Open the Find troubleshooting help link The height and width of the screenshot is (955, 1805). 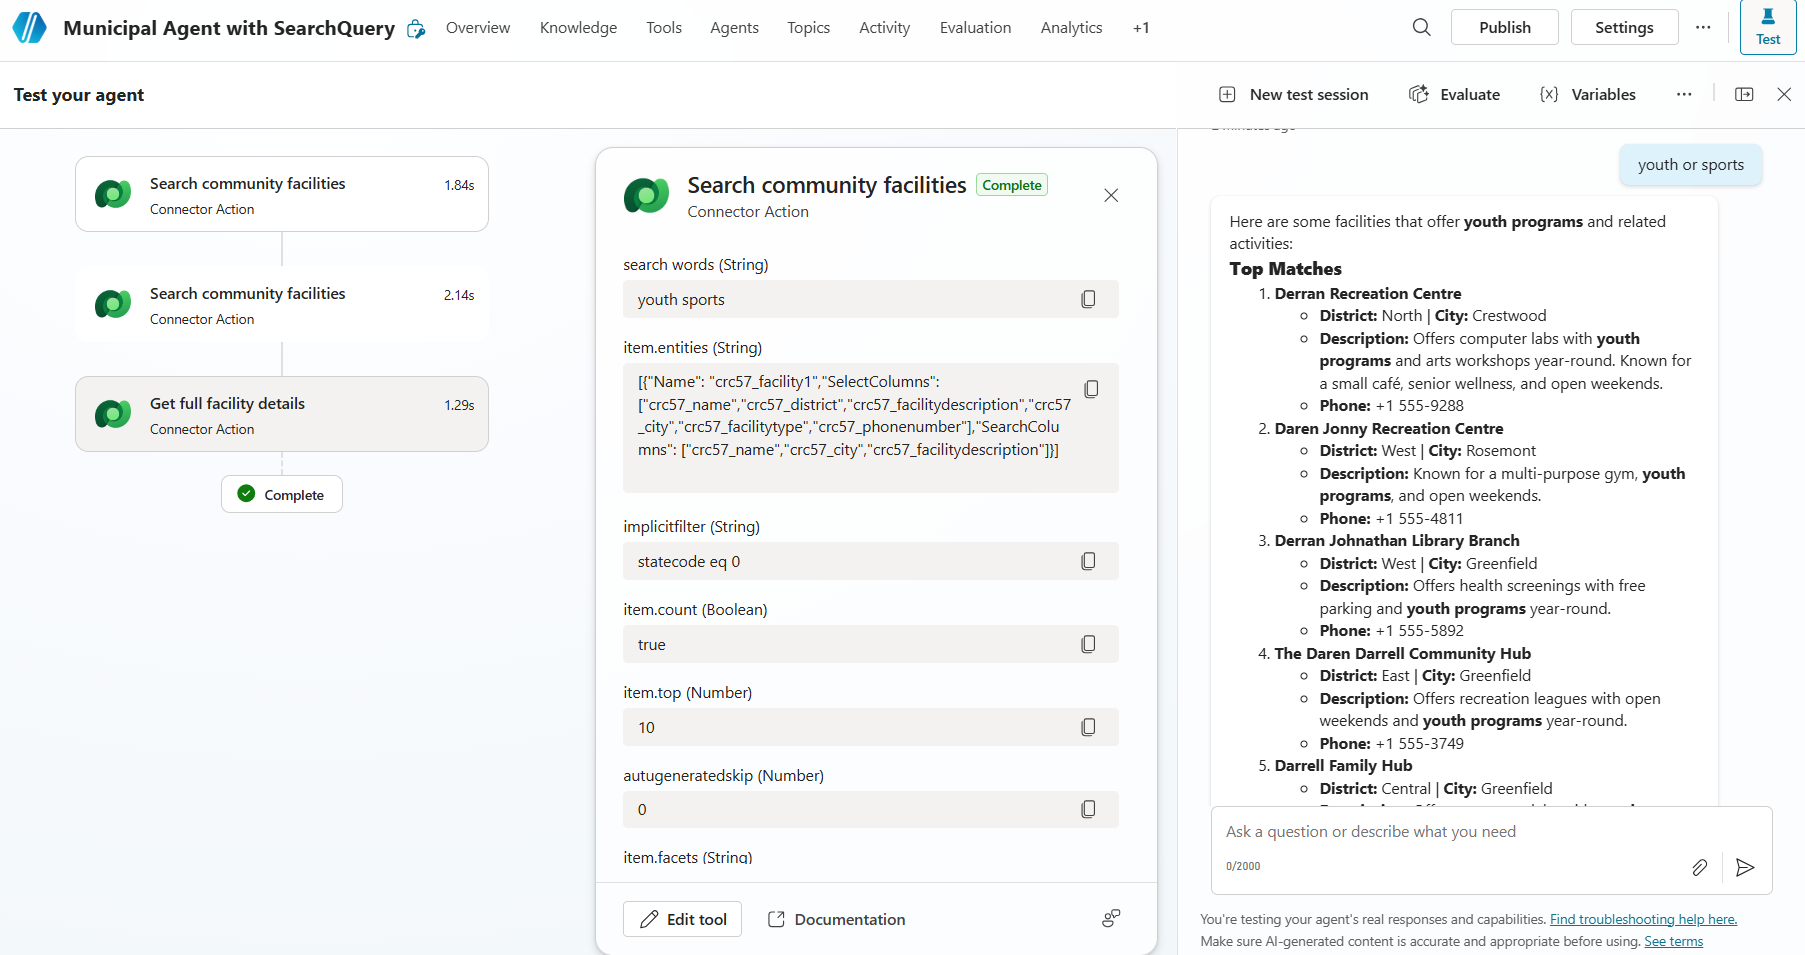(x=1643, y=919)
